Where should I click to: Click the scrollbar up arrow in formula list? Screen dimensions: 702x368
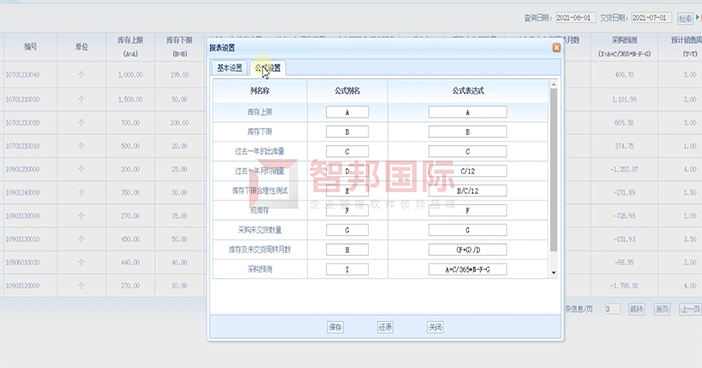pos(554,84)
